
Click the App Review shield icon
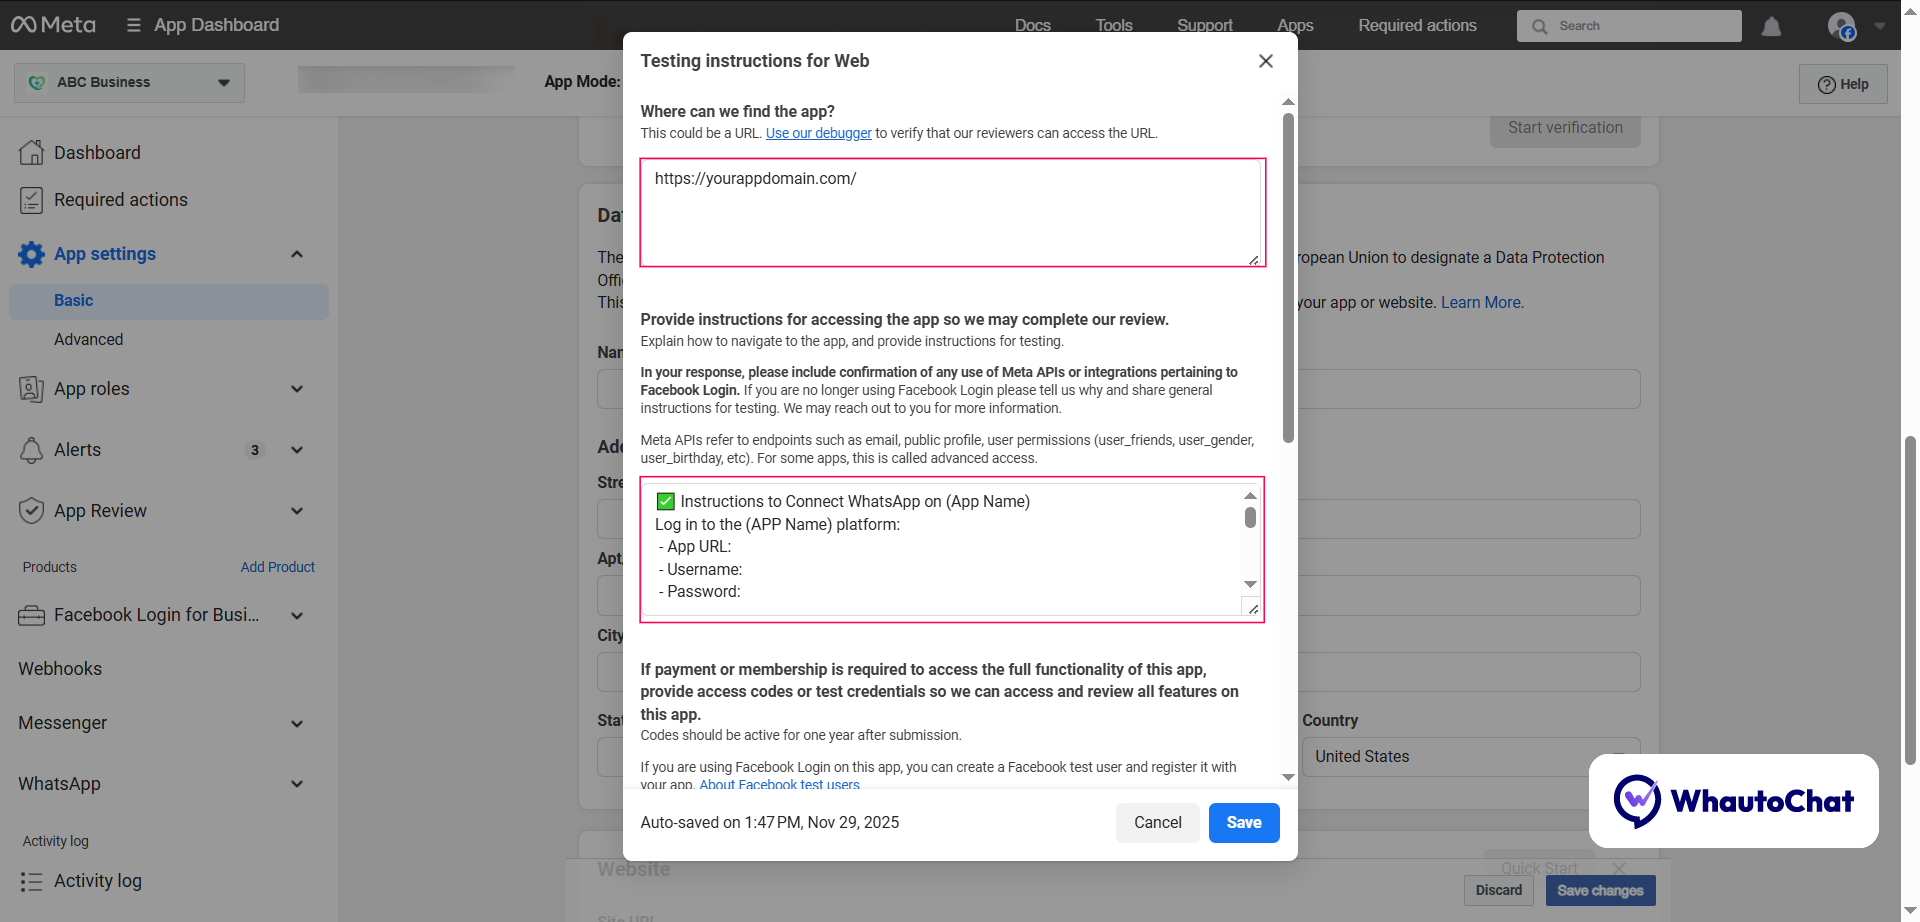coord(31,510)
